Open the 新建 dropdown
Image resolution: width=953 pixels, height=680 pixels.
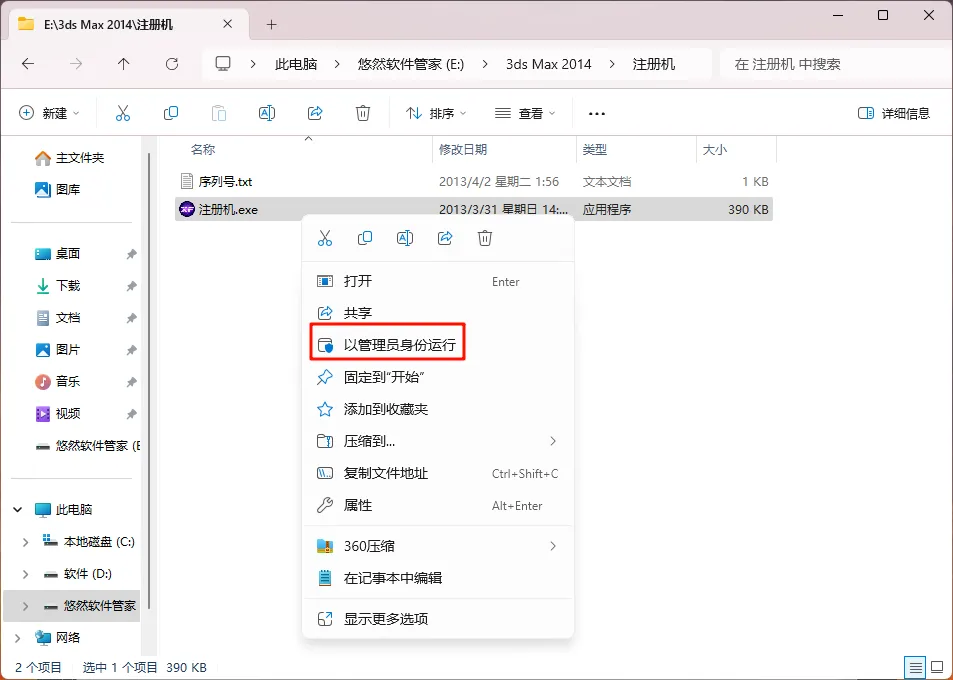[x=49, y=113]
